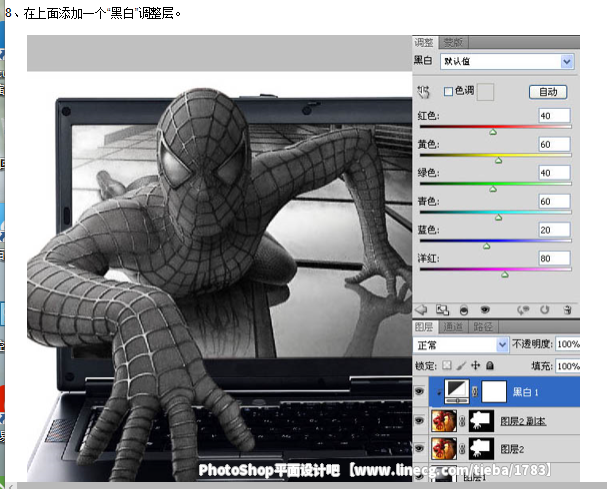The image size is (607, 489).
Task: Click the 黄色 value field
Action: pyautogui.click(x=554, y=144)
